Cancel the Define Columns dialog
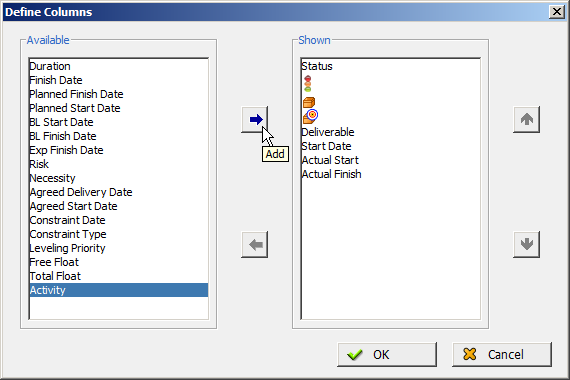The width and height of the screenshot is (570, 380). pyautogui.click(x=502, y=355)
